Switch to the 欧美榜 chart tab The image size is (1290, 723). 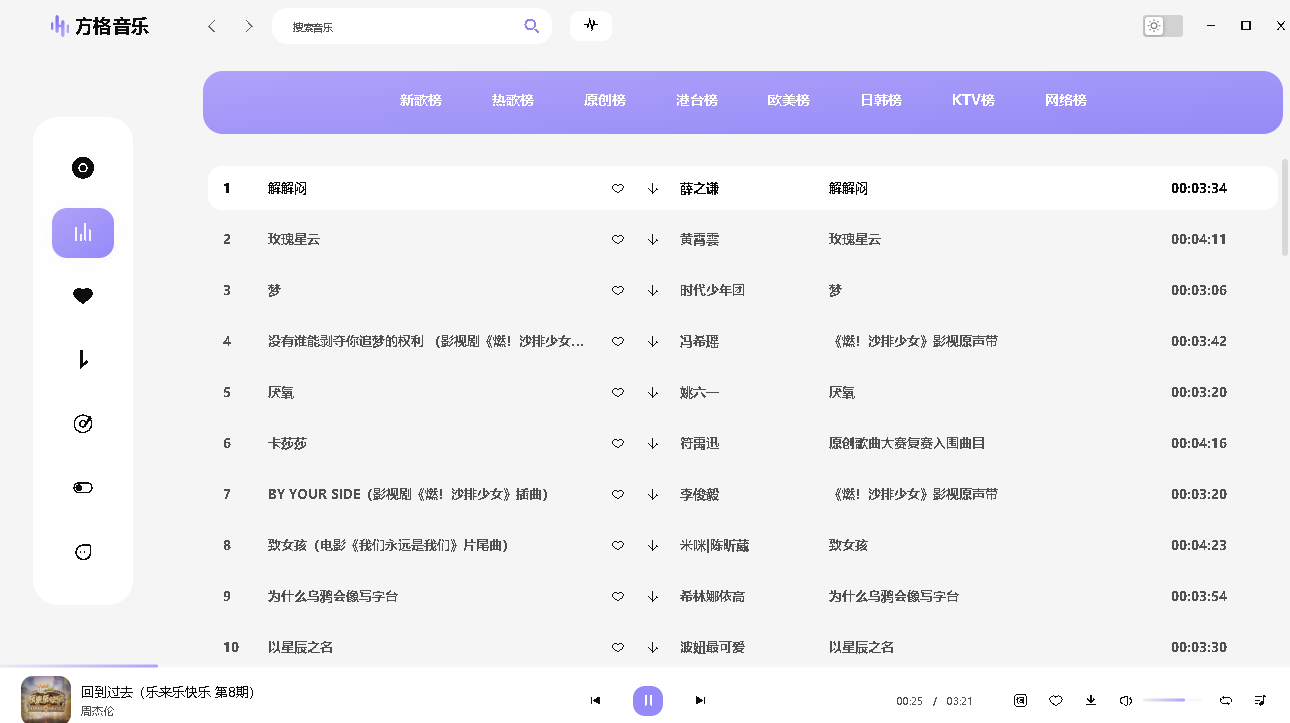tap(788, 100)
